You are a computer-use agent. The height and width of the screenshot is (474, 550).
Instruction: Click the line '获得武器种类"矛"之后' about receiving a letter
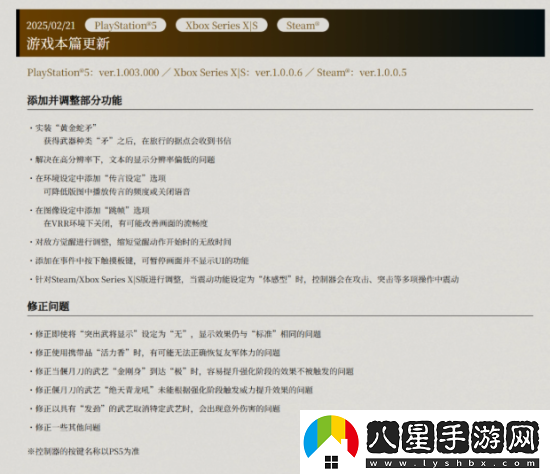(x=137, y=141)
